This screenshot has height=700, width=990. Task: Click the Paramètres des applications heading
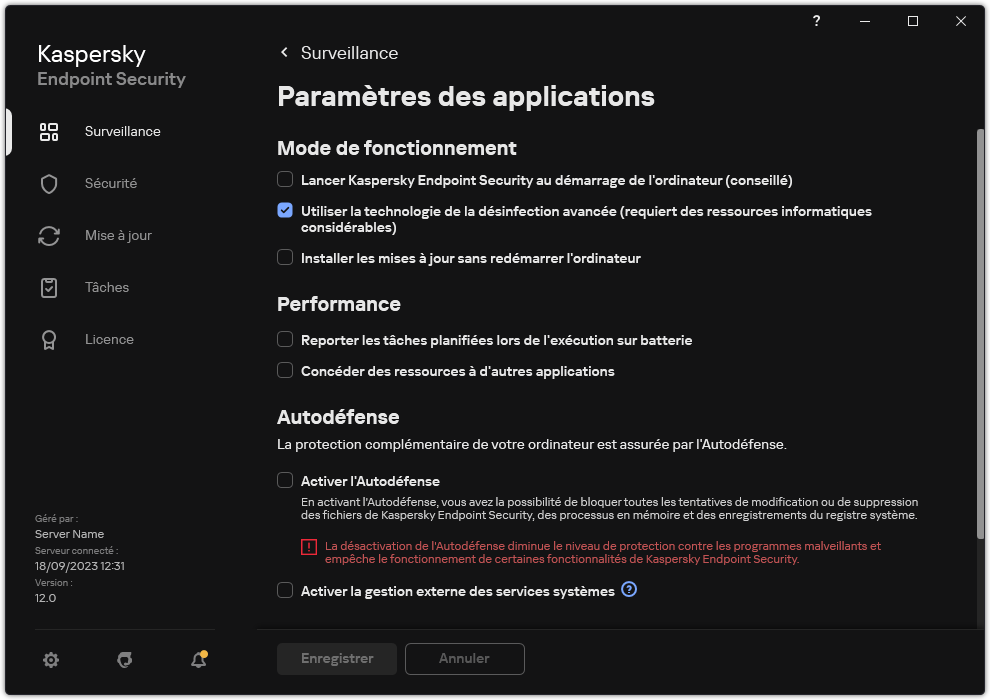(x=466, y=97)
